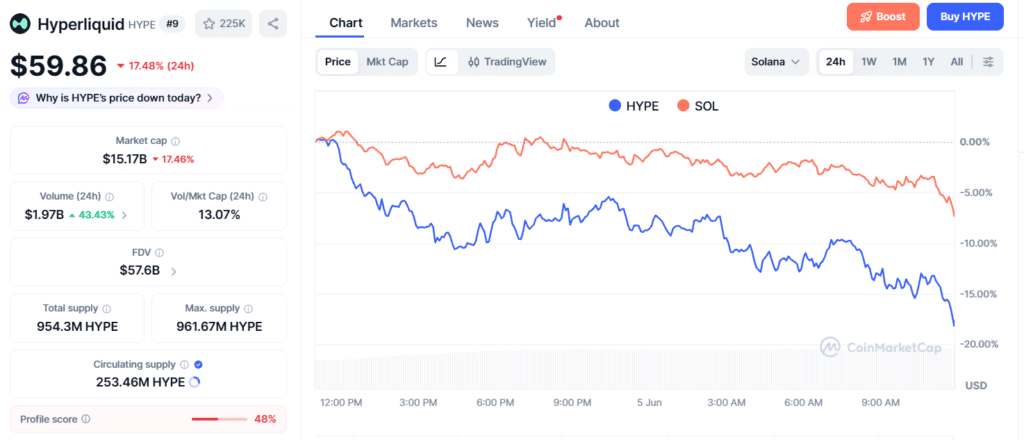This screenshot has width=1024, height=440.
Task: Click the share icon button
Action: [273, 24]
